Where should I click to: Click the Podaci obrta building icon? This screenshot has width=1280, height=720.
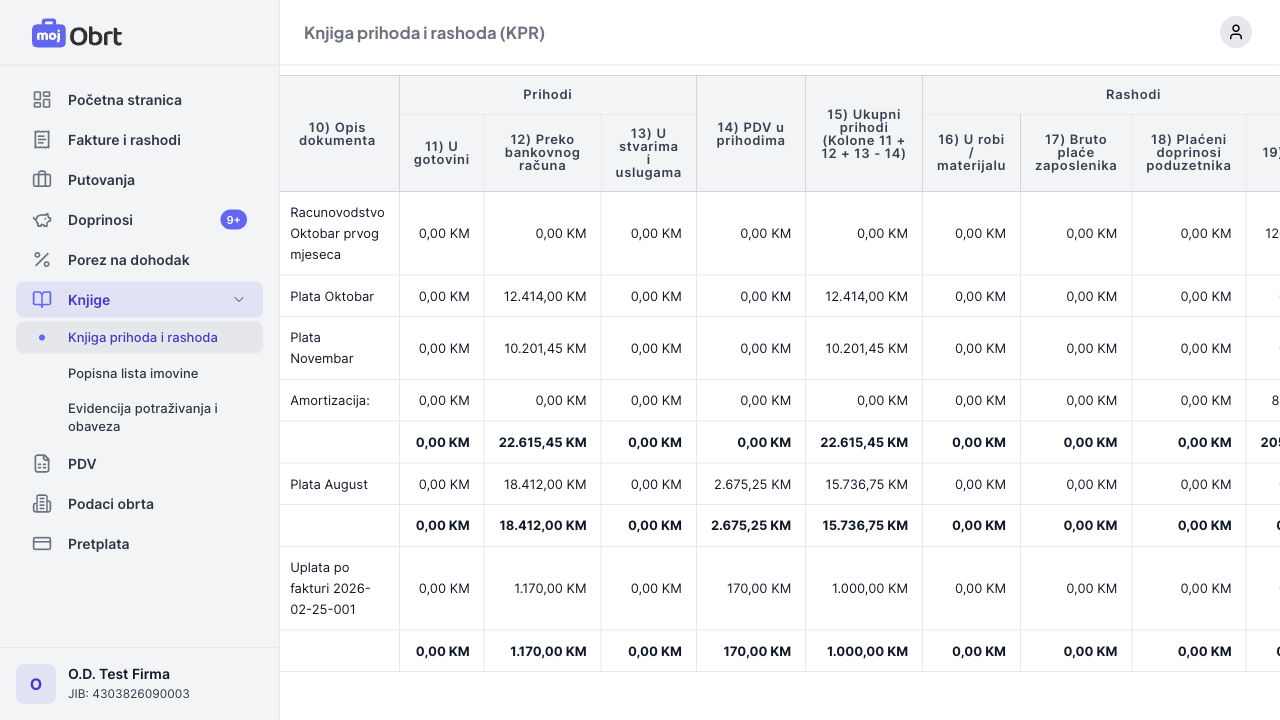[42, 504]
